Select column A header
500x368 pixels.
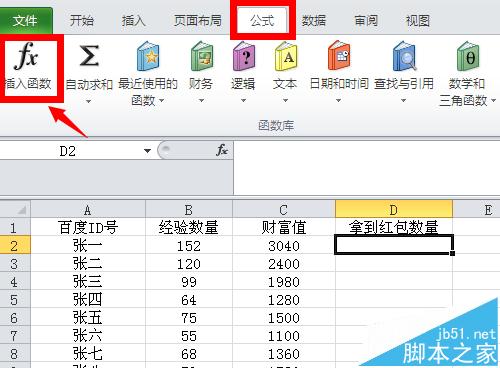pyautogui.click(x=88, y=210)
